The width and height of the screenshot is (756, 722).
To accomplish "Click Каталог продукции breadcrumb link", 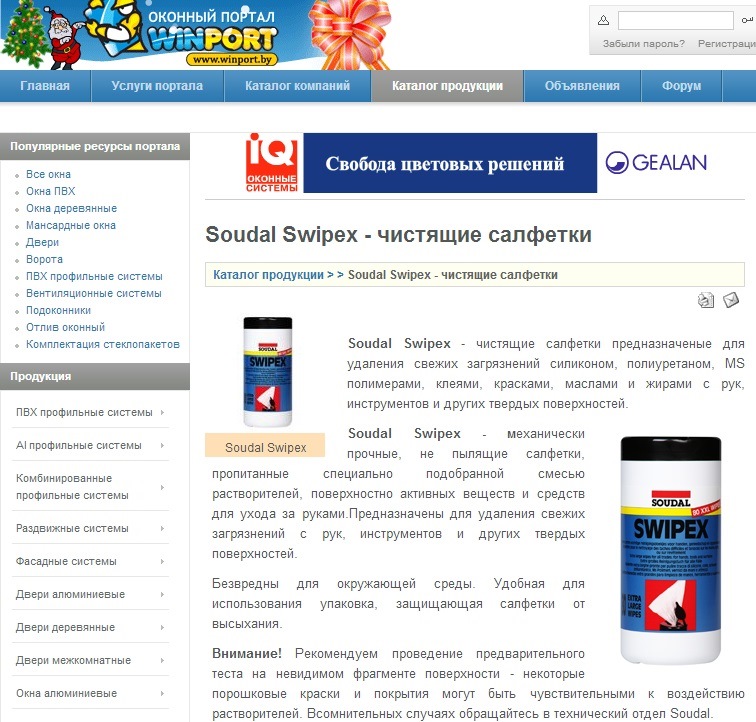I will tap(269, 275).
